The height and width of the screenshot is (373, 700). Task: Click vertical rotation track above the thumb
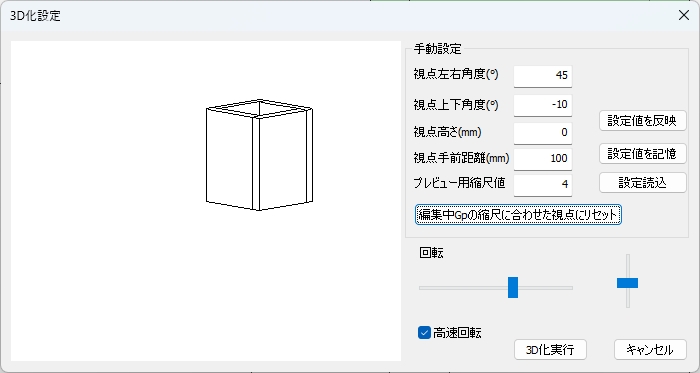628,266
